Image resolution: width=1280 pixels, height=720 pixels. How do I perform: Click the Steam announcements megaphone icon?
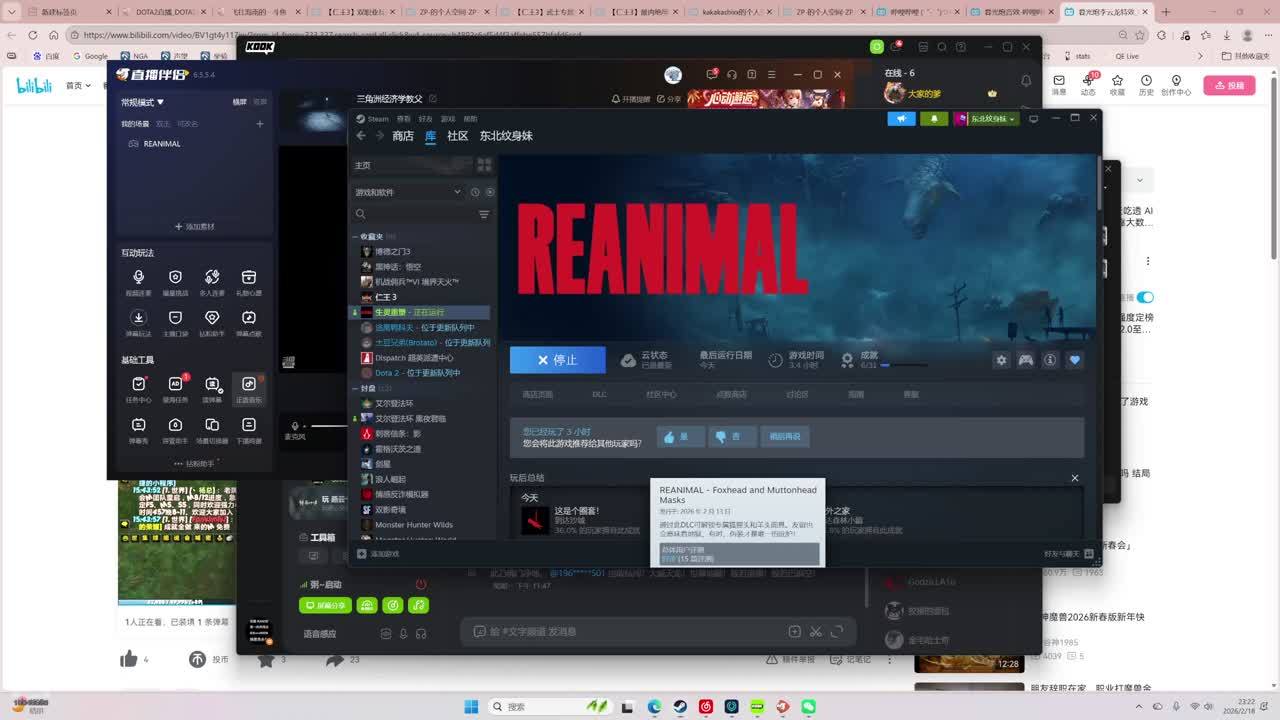[x=901, y=118]
